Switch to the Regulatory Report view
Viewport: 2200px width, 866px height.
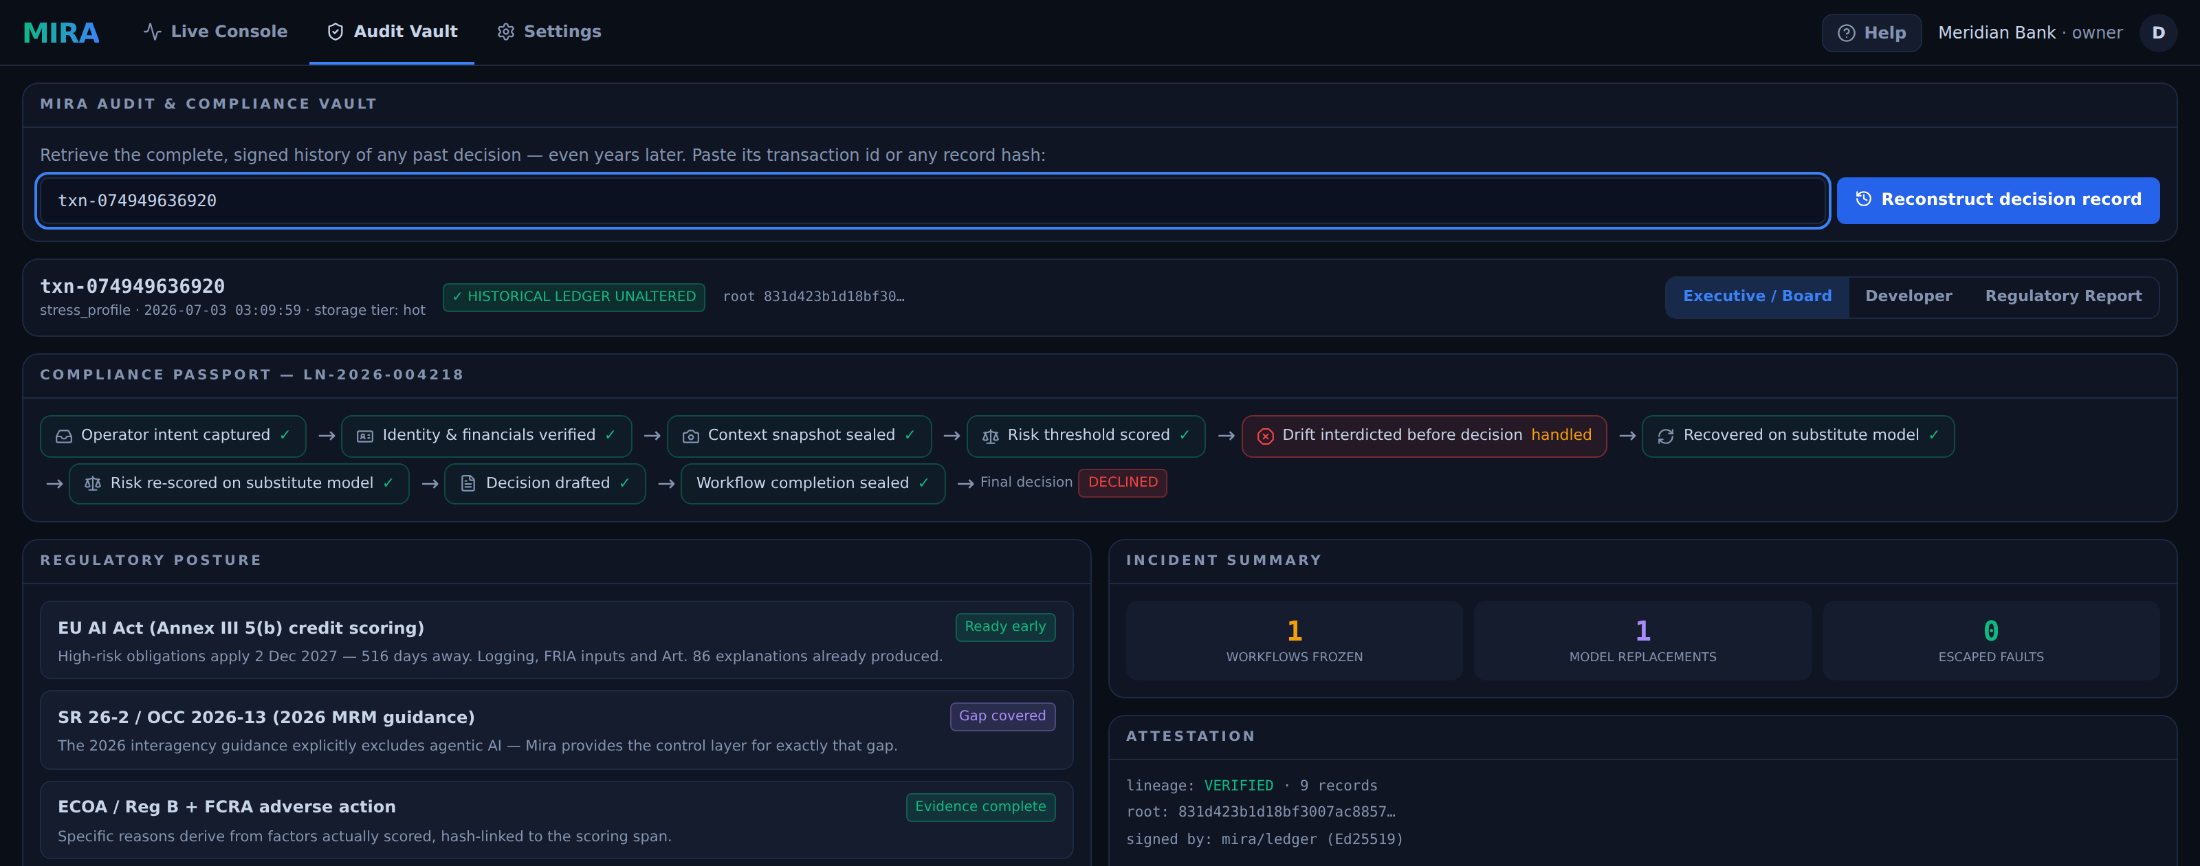[2063, 297]
